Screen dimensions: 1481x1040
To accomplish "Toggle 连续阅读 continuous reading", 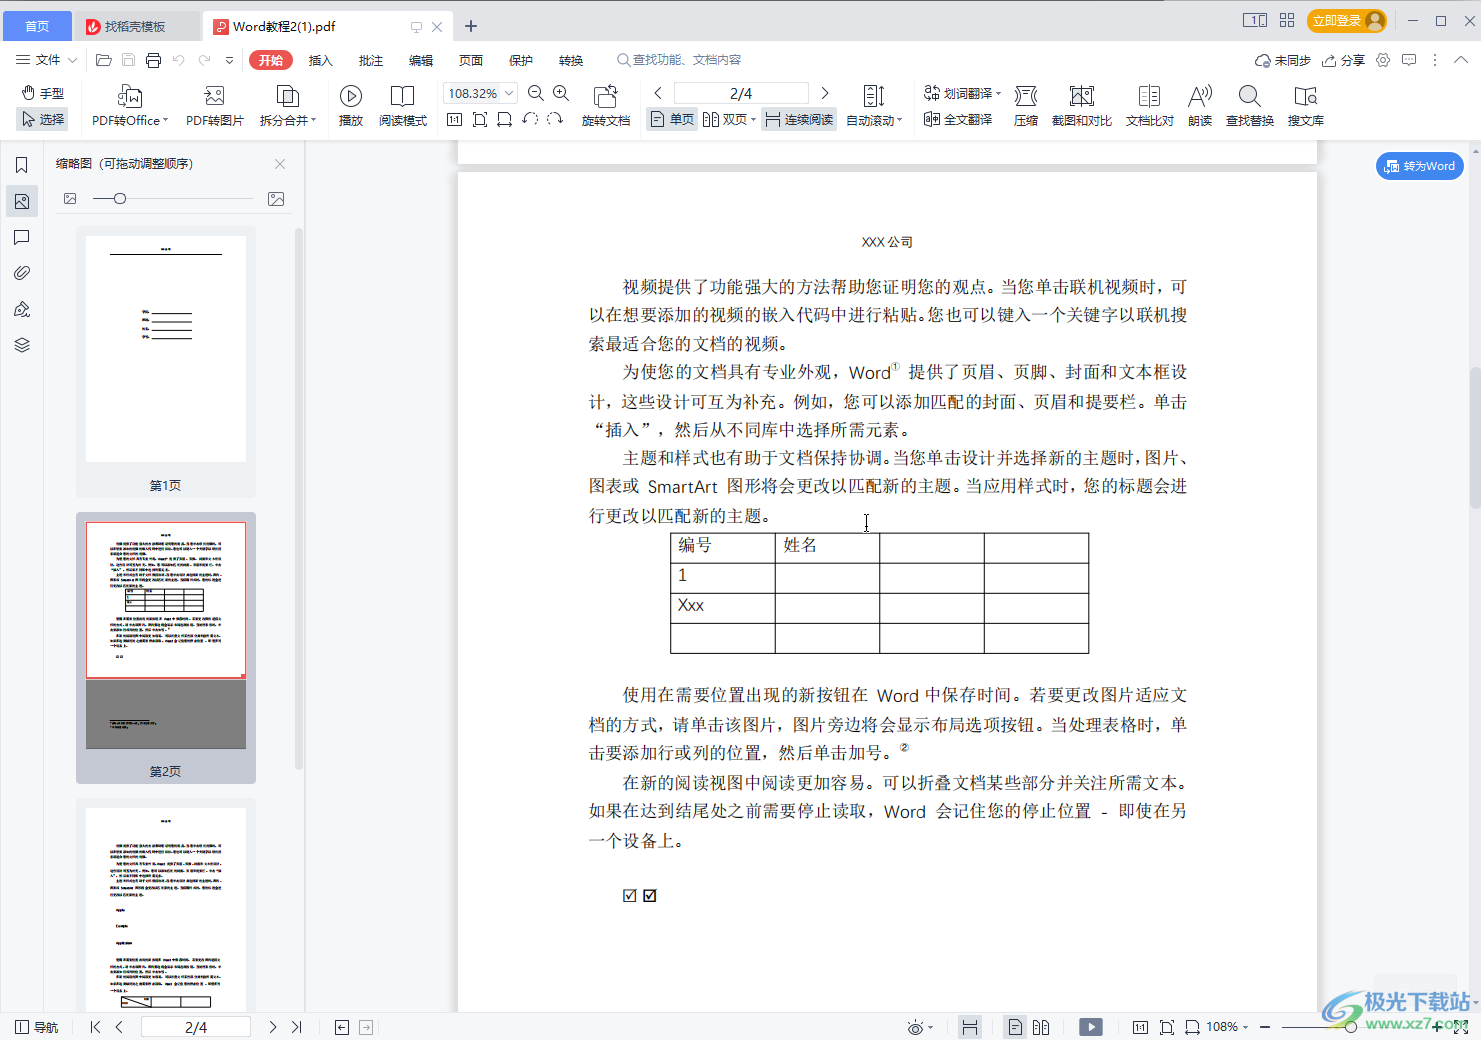I will pos(799,119).
